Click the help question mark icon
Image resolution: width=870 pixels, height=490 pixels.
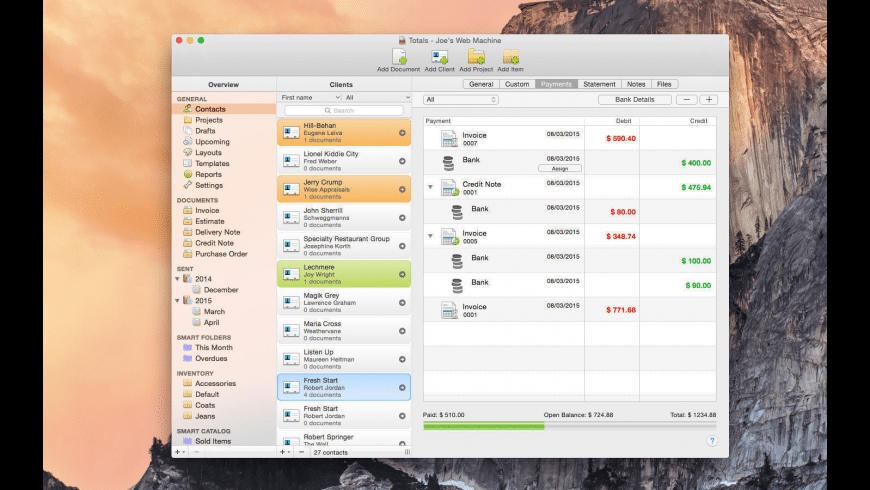click(x=712, y=440)
